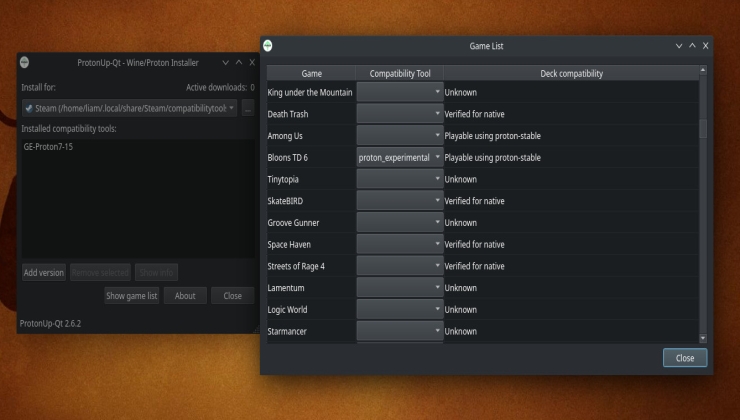Screen dimensions: 740x420
Task: Open the About dialog button
Action: (185, 295)
